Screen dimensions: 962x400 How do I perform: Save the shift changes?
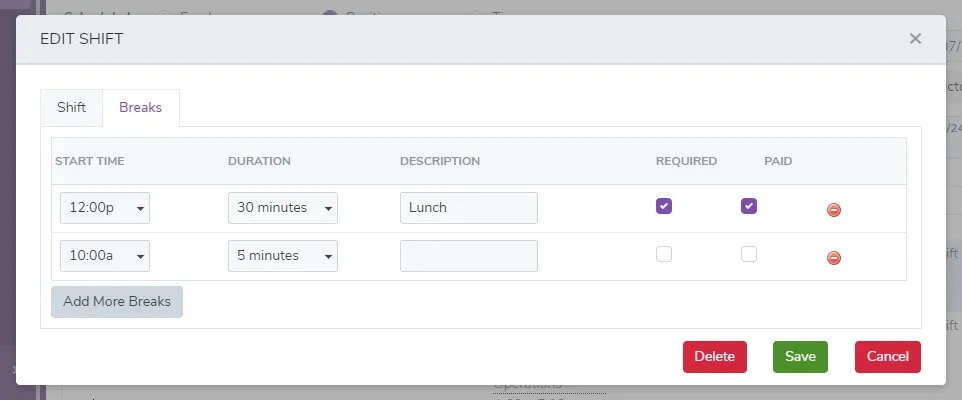click(x=800, y=357)
